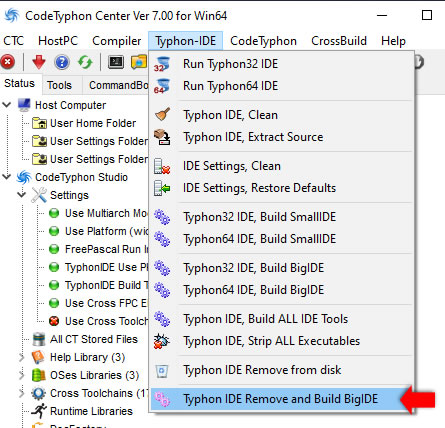This screenshot has height=428, width=445.
Task: Collapse the Host Computer tree node
Action: pyautogui.click(x=7, y=105)
